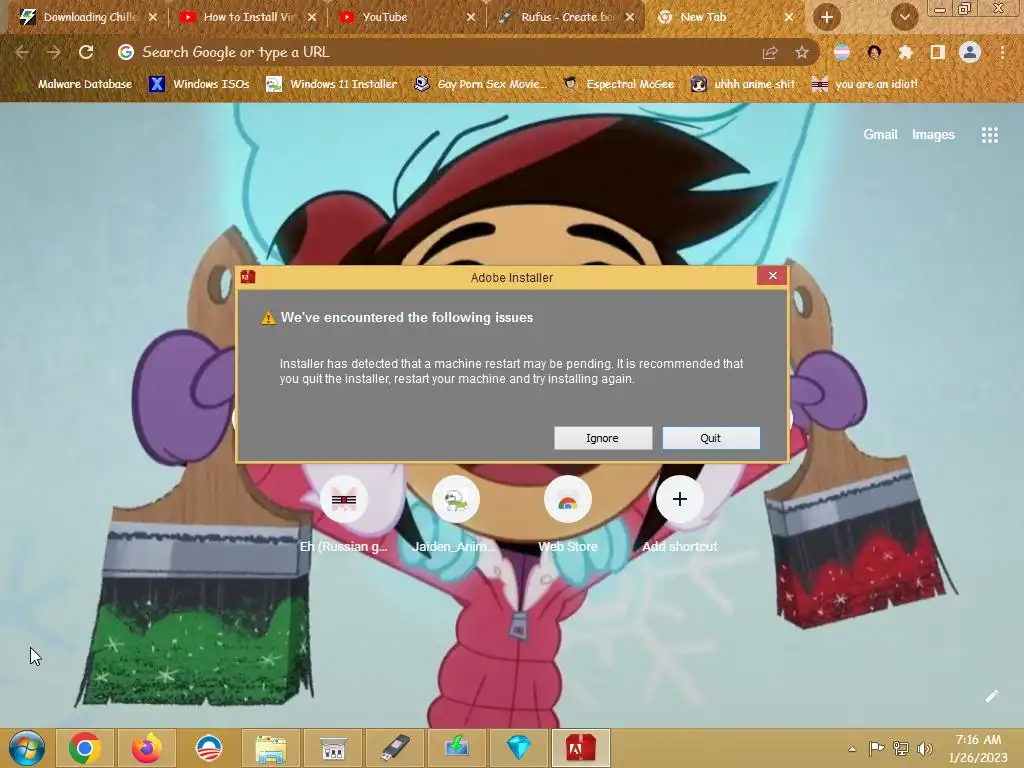The width and height of the screenshot is (1024, 768).
Task: Share this page icon in address bar
Action: tap(770, 52)
